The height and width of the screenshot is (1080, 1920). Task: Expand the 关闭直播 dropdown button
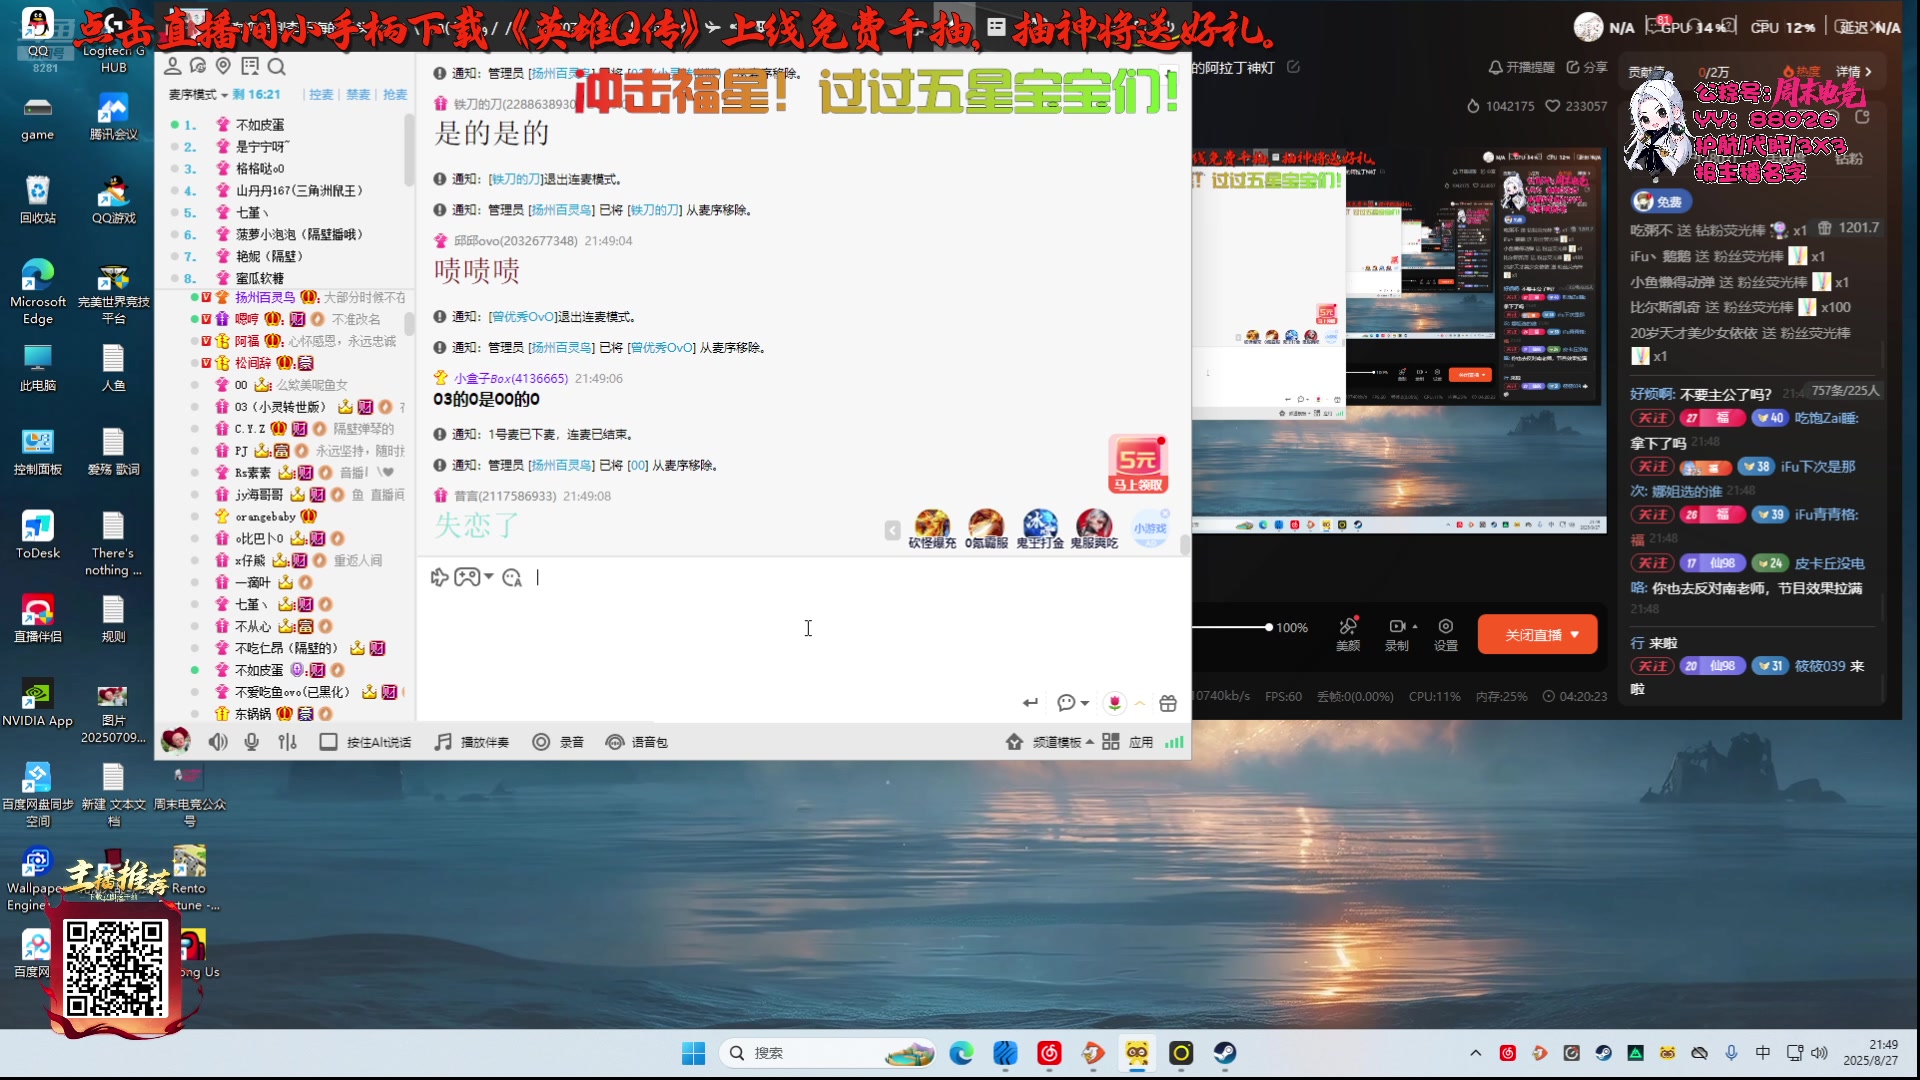pyautogui.click(x=1575, y=635)
